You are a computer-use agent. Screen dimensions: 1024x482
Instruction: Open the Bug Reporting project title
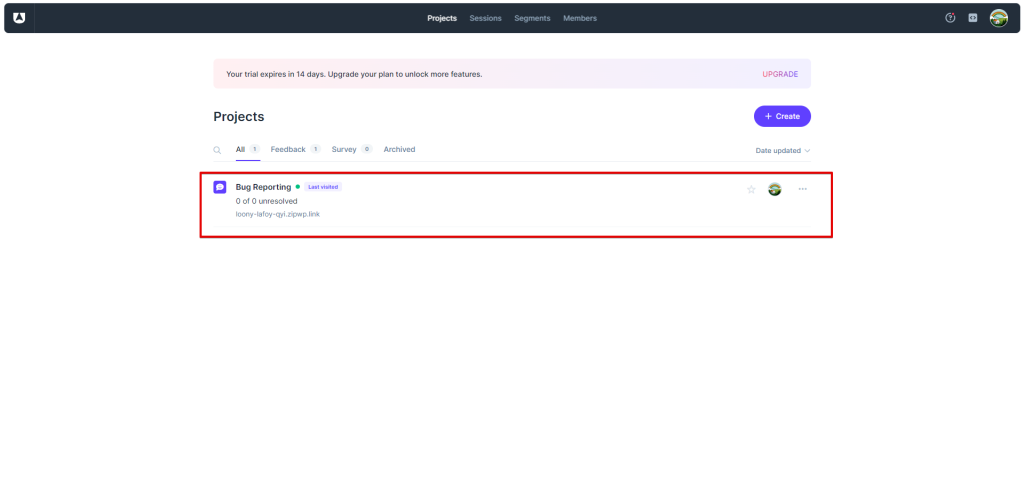263,187
